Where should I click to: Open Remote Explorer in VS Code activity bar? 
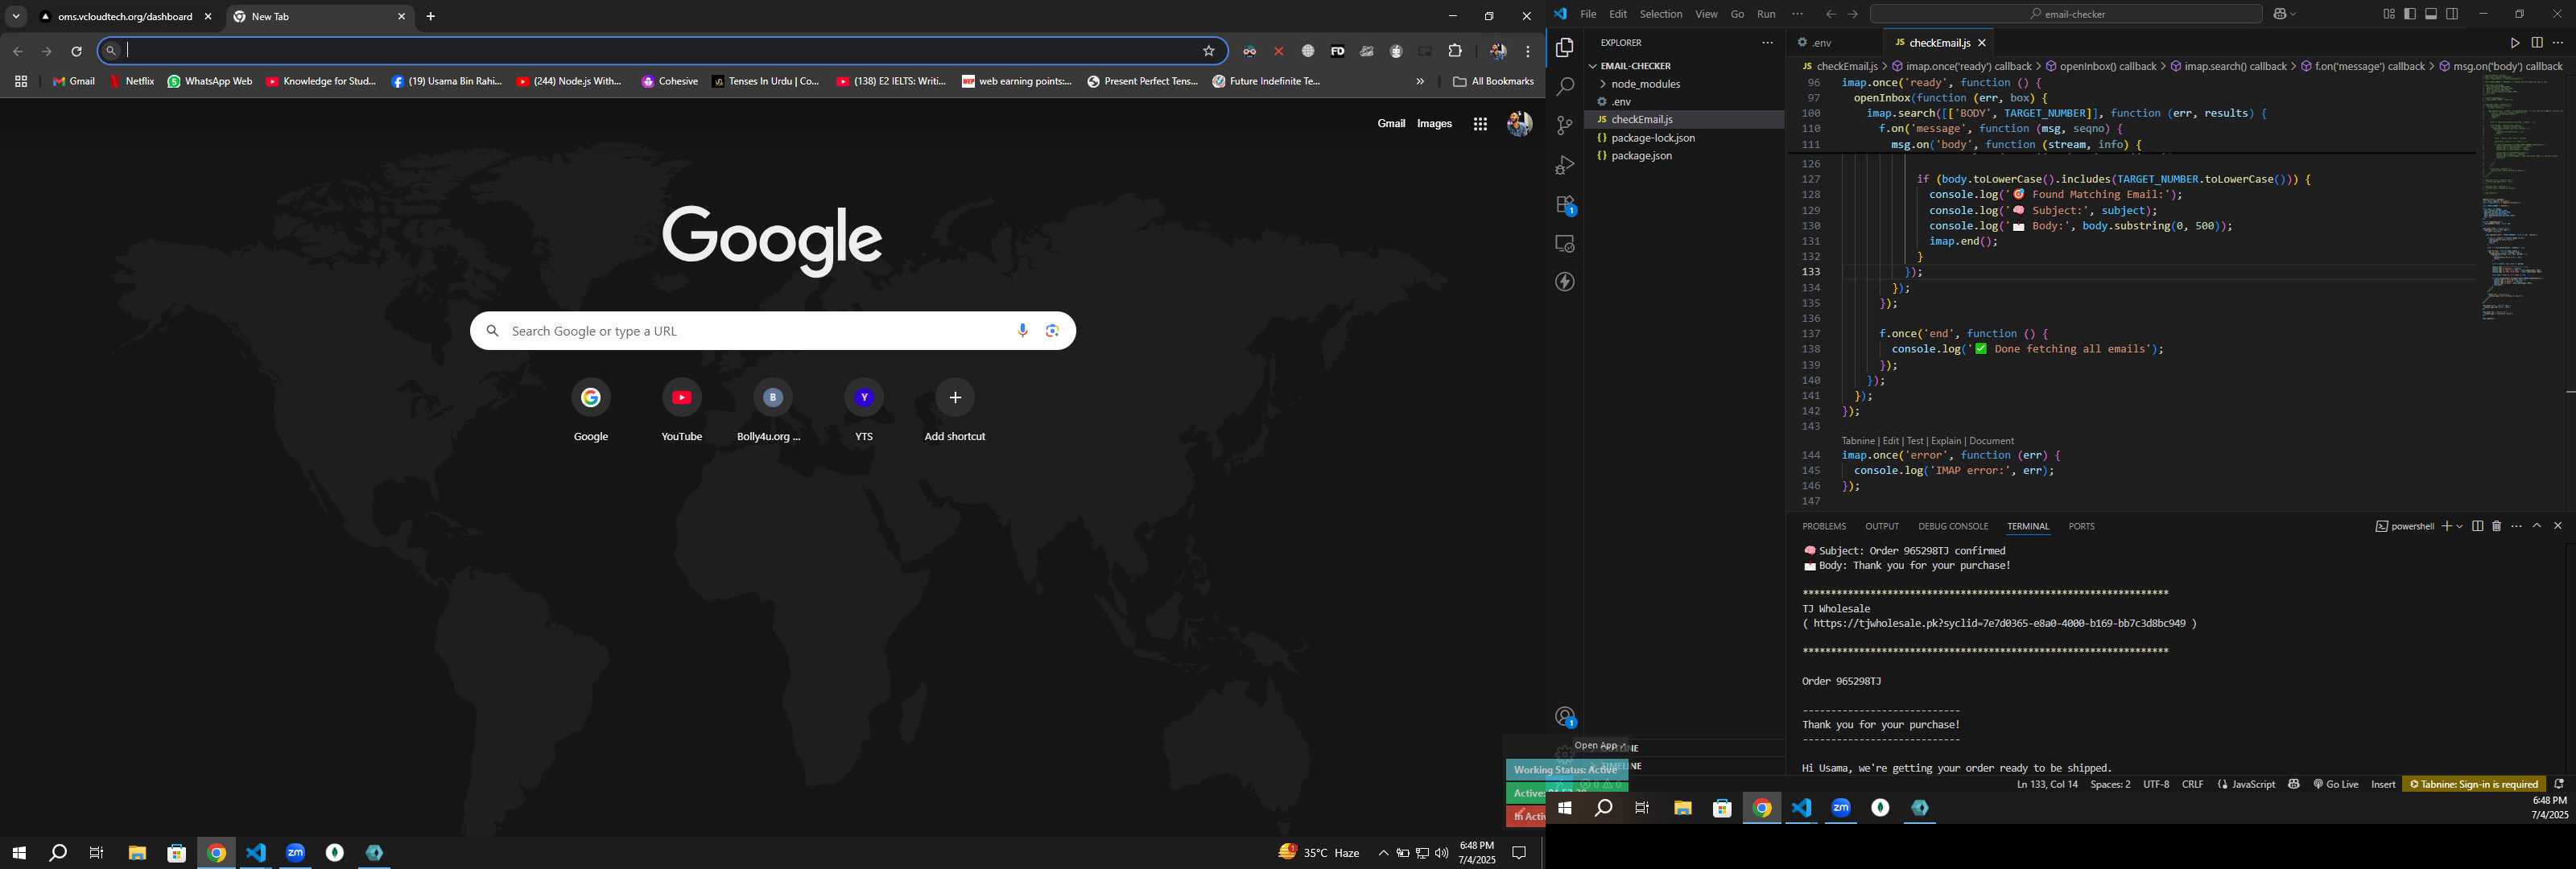[1565, 244]
